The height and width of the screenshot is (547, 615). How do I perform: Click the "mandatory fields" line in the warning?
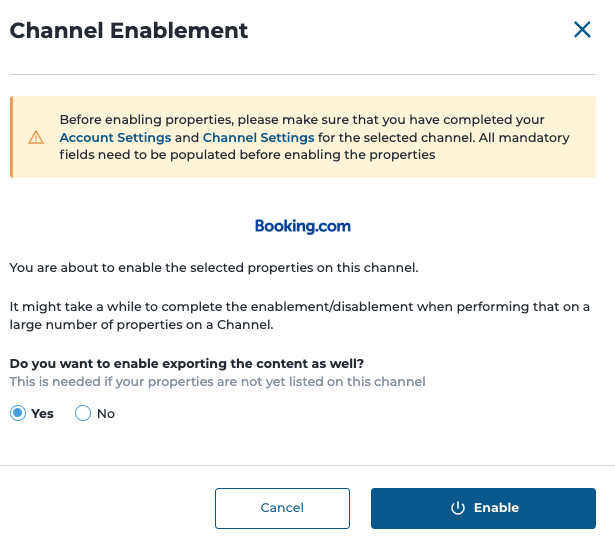247,155
